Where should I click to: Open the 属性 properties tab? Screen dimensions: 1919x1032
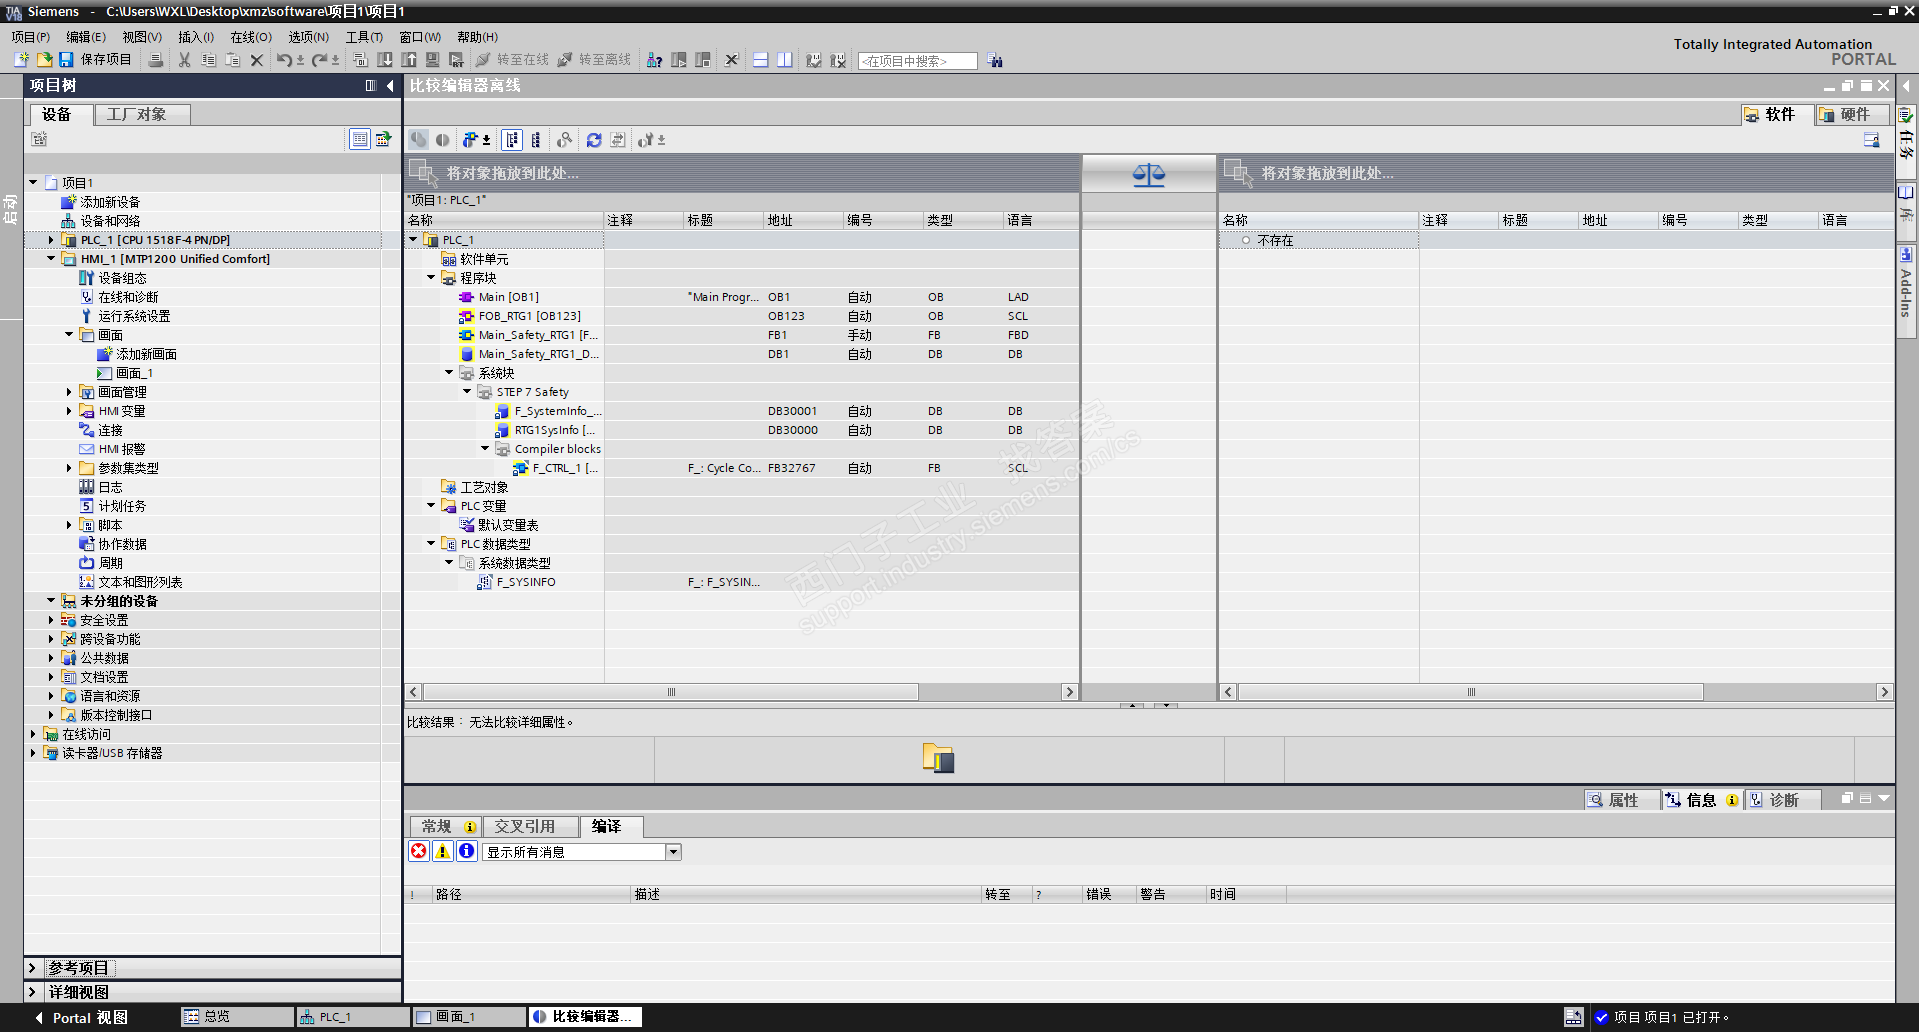pyautogui.click(x=1622, y=800)
